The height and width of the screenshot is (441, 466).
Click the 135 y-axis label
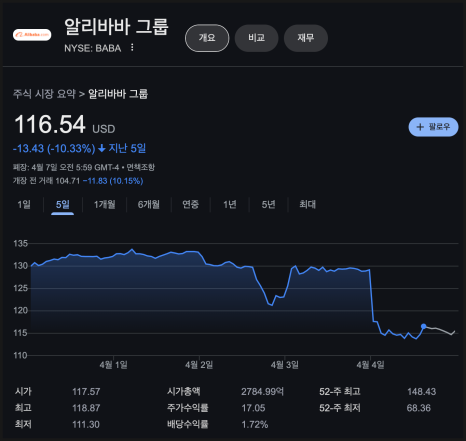click(20, 244)
